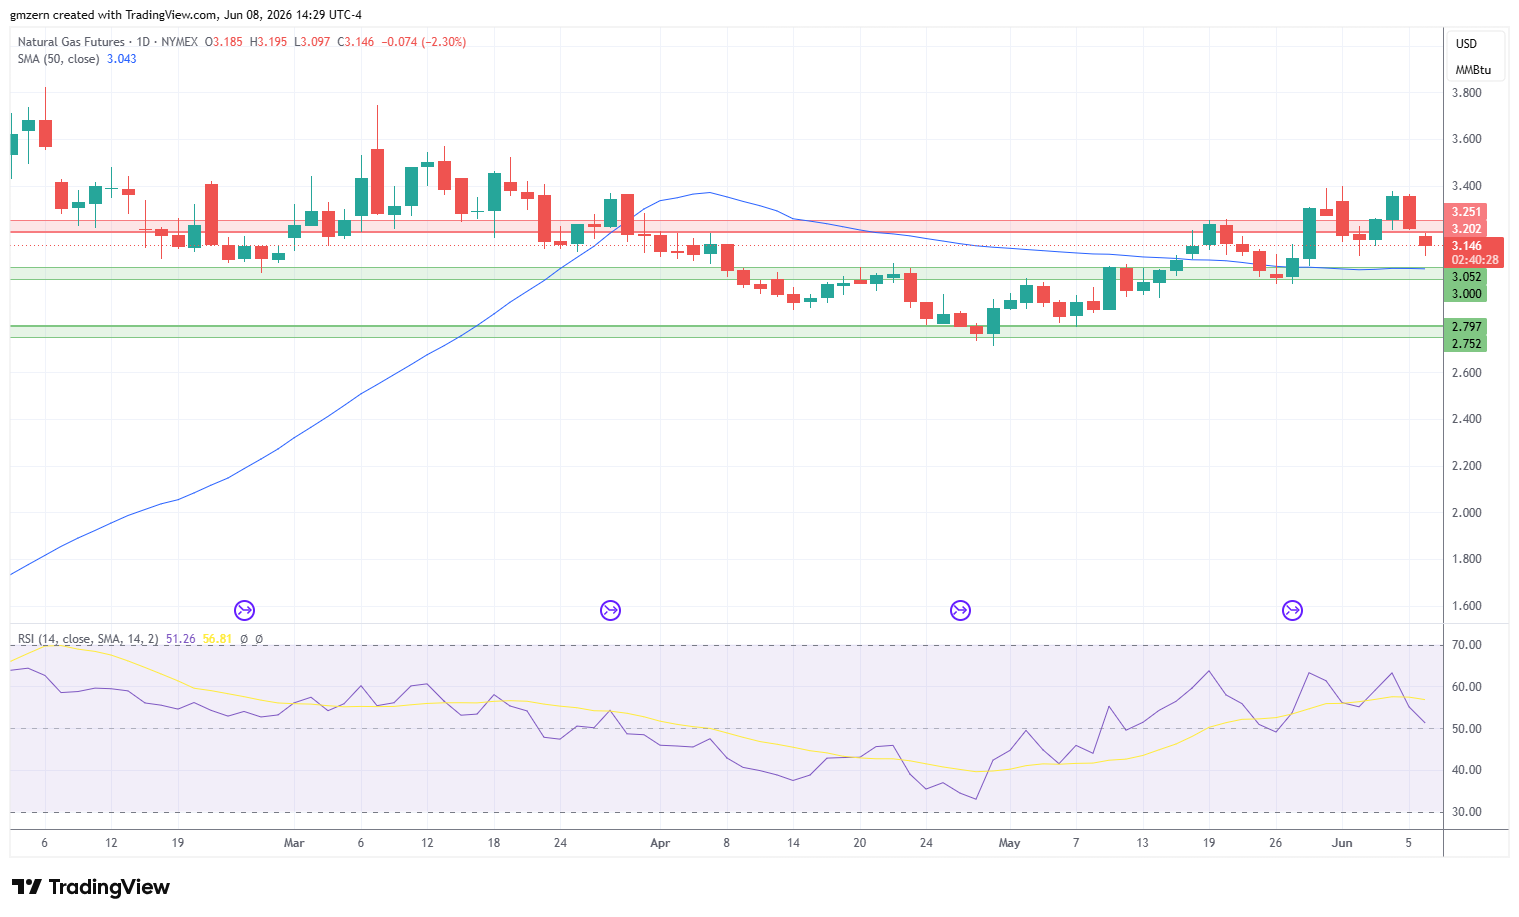Image resolution: width=1519 pixels, height=917 pixels.
Task: Click the daily change −0.074 (−2.30%)
Action: coord(424,42)
